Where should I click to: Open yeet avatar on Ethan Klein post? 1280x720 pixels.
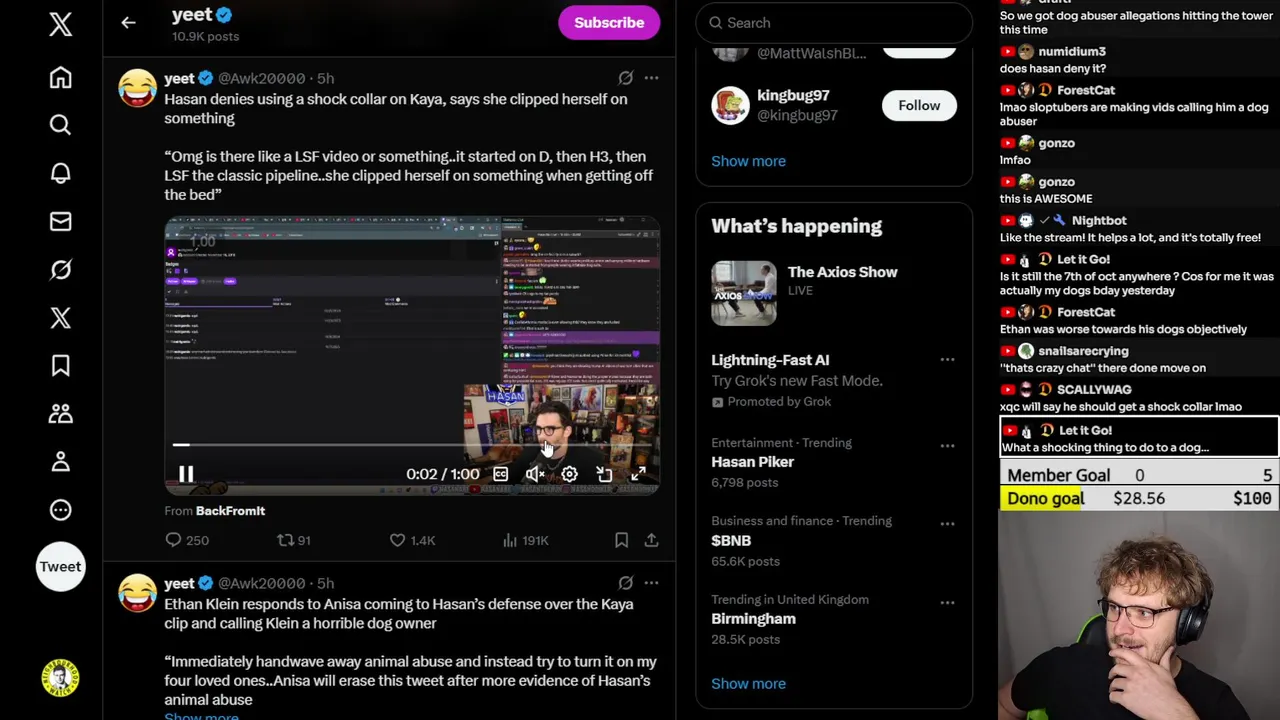(137, 593)
